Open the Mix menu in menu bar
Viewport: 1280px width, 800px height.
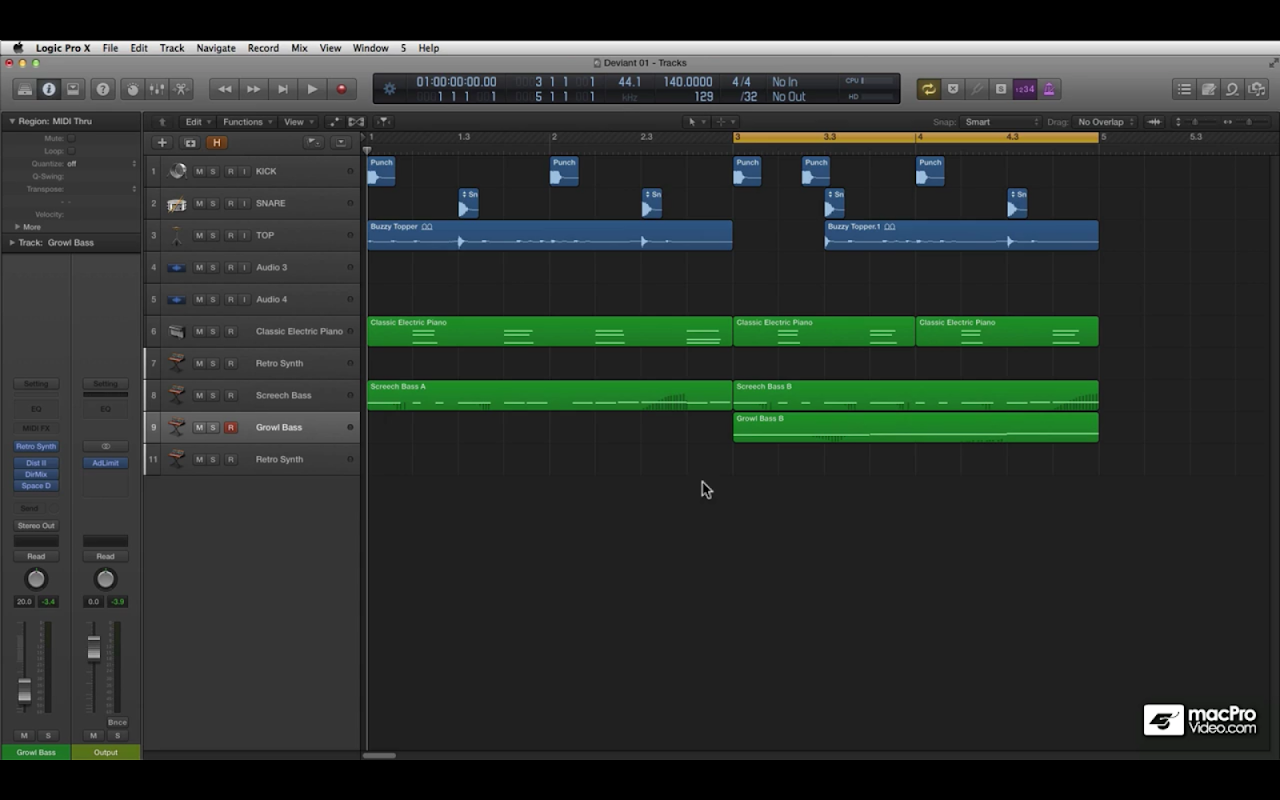pos(299,48)
